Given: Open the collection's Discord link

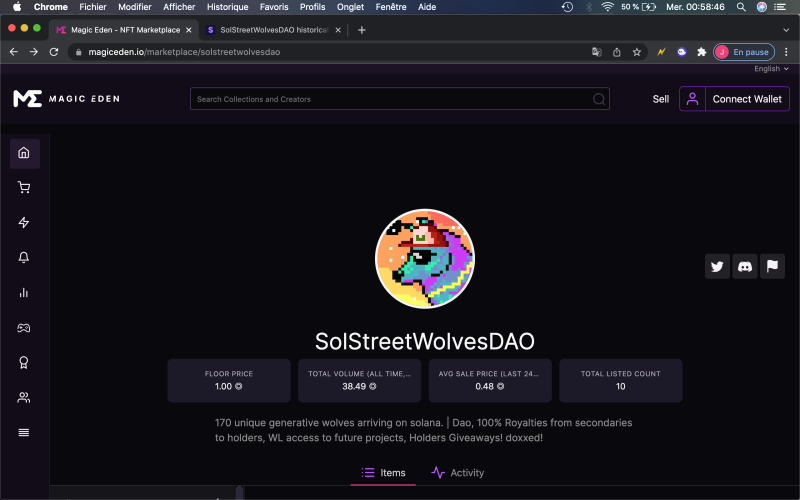Looking at the screenshot, I should click(x=744, y=266).
